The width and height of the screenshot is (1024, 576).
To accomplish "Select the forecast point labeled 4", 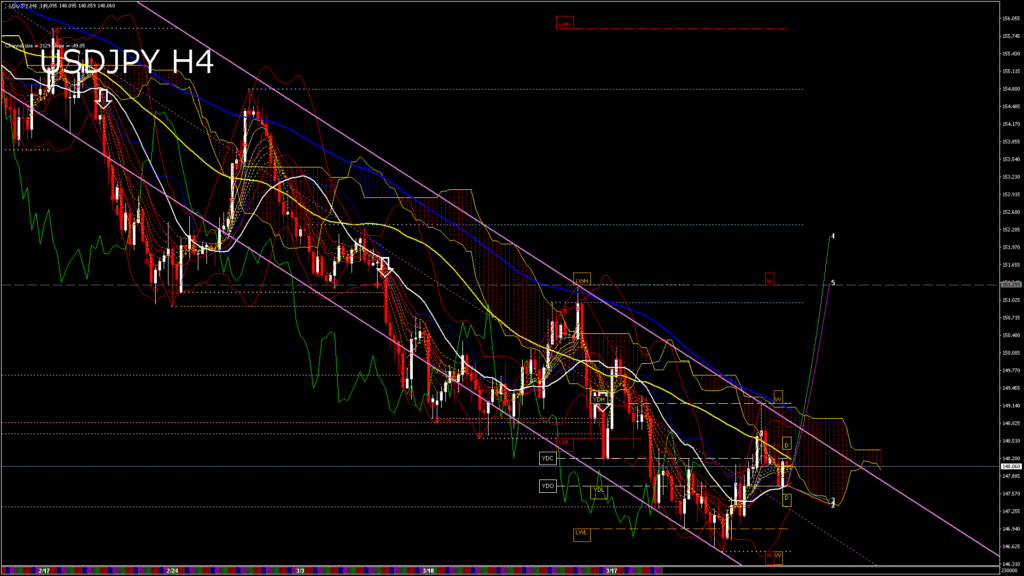I will pos(834,236).
